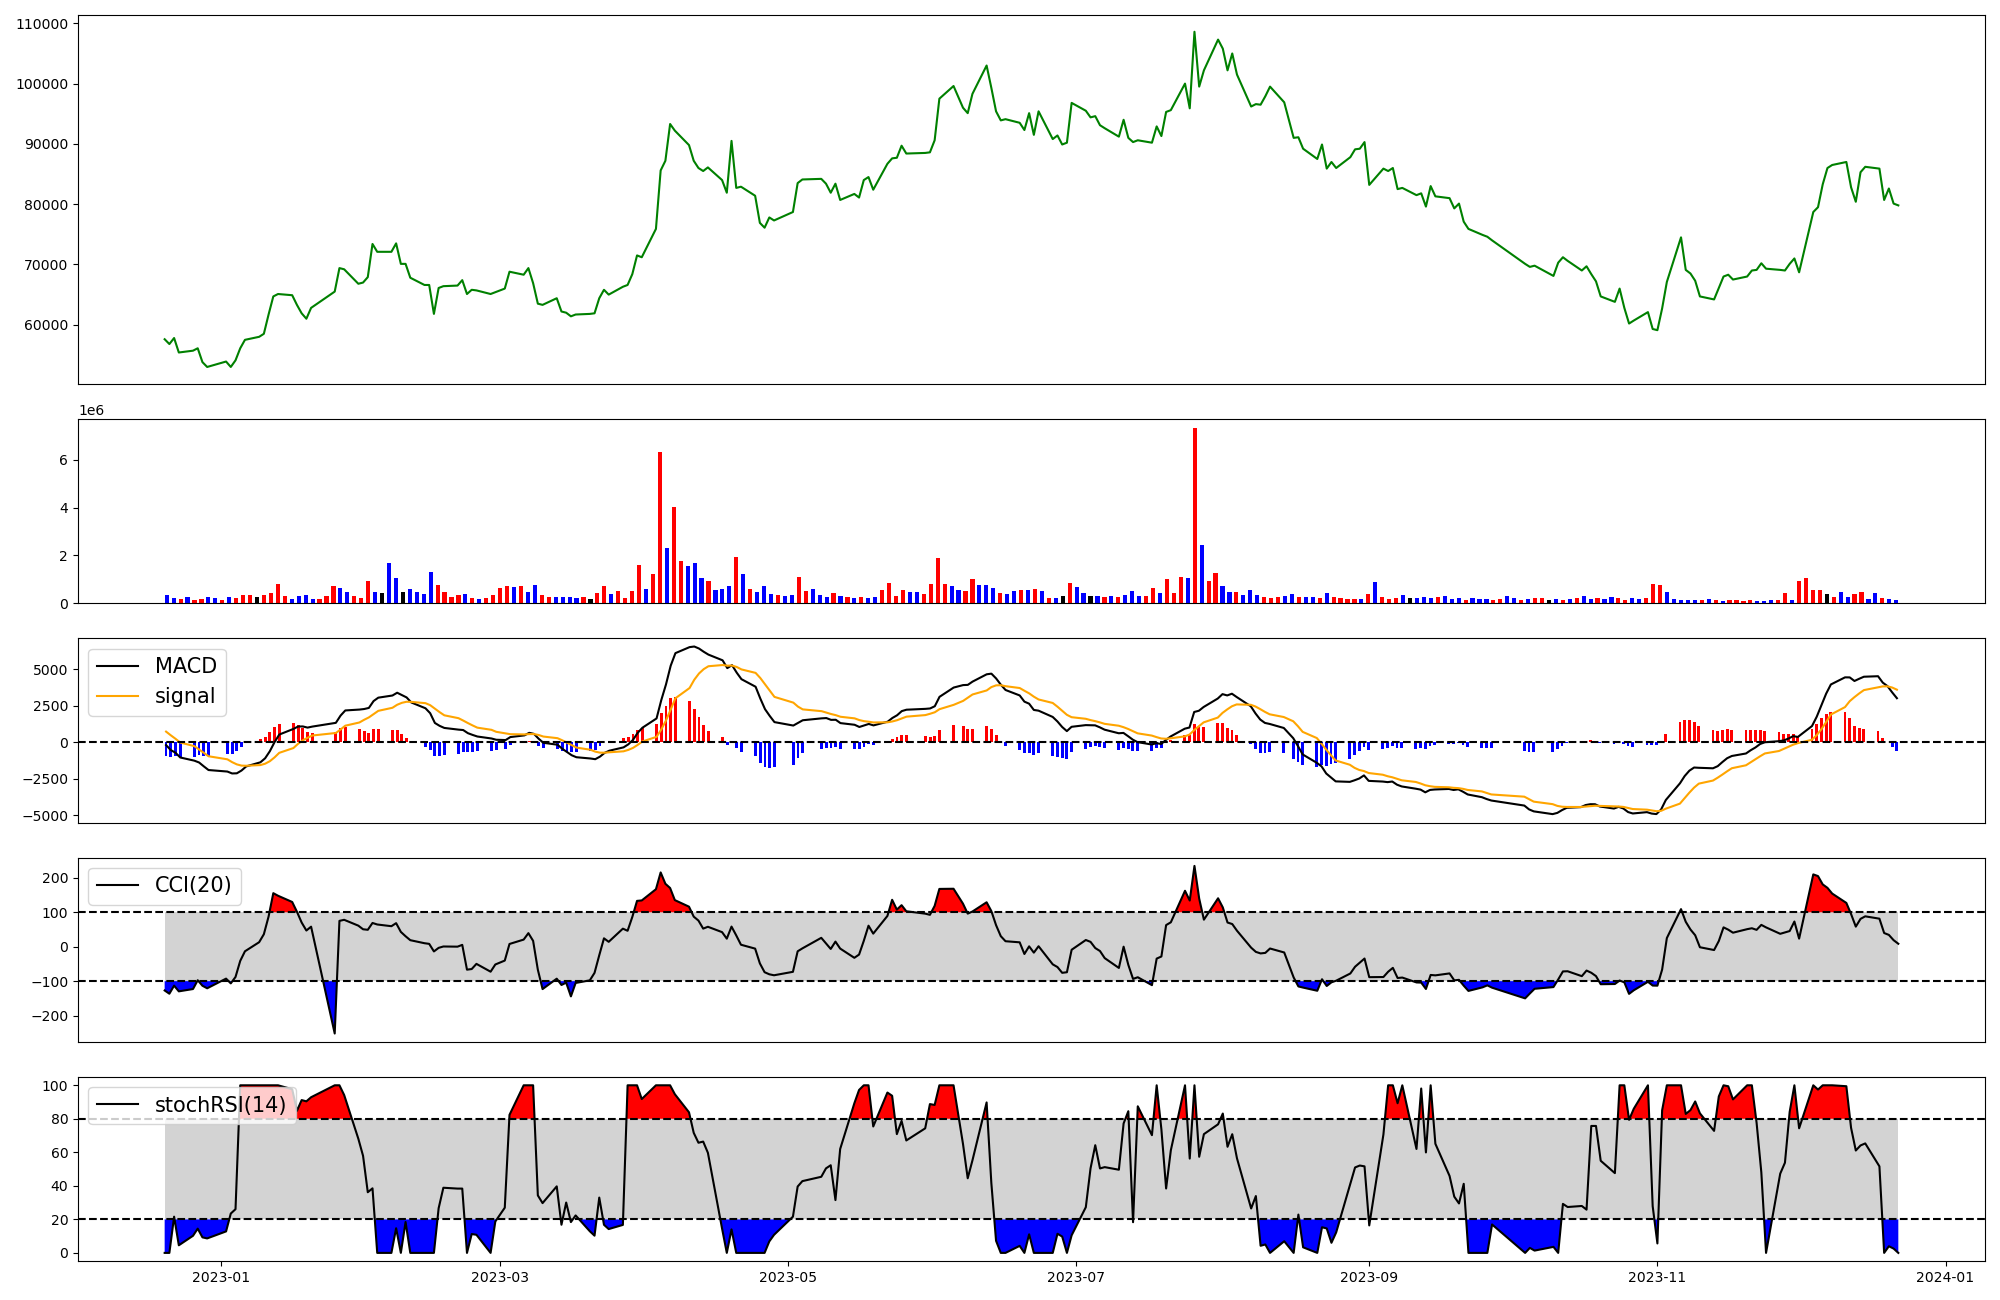Click the 2023-09 x-axis tick label
Image resolution: width=2000 pixels, height=1300 pixels.
point(1368,1277)
